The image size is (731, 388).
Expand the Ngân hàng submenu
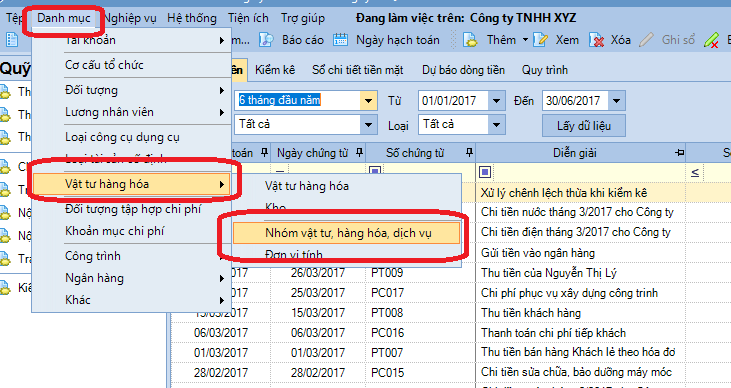pos(131,278)
